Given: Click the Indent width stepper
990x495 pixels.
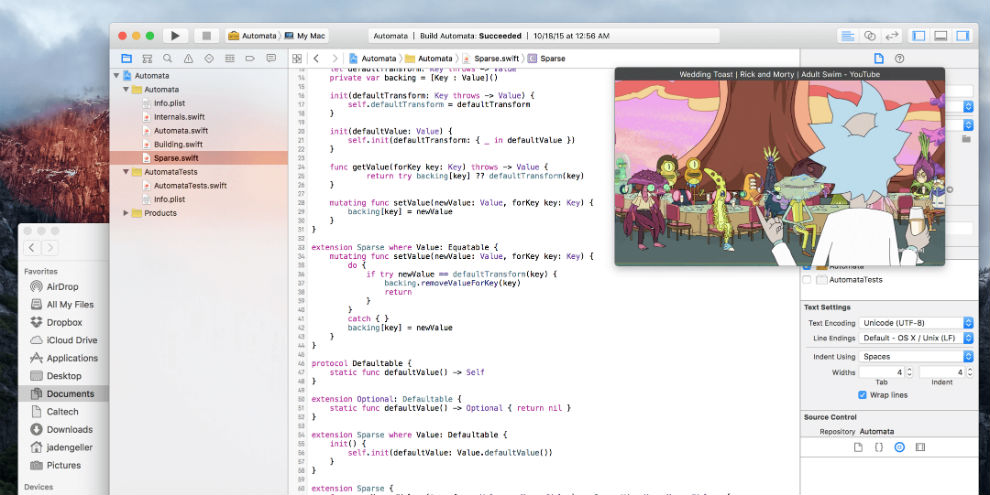Looking at the screenshot, I should pos(970,373).
